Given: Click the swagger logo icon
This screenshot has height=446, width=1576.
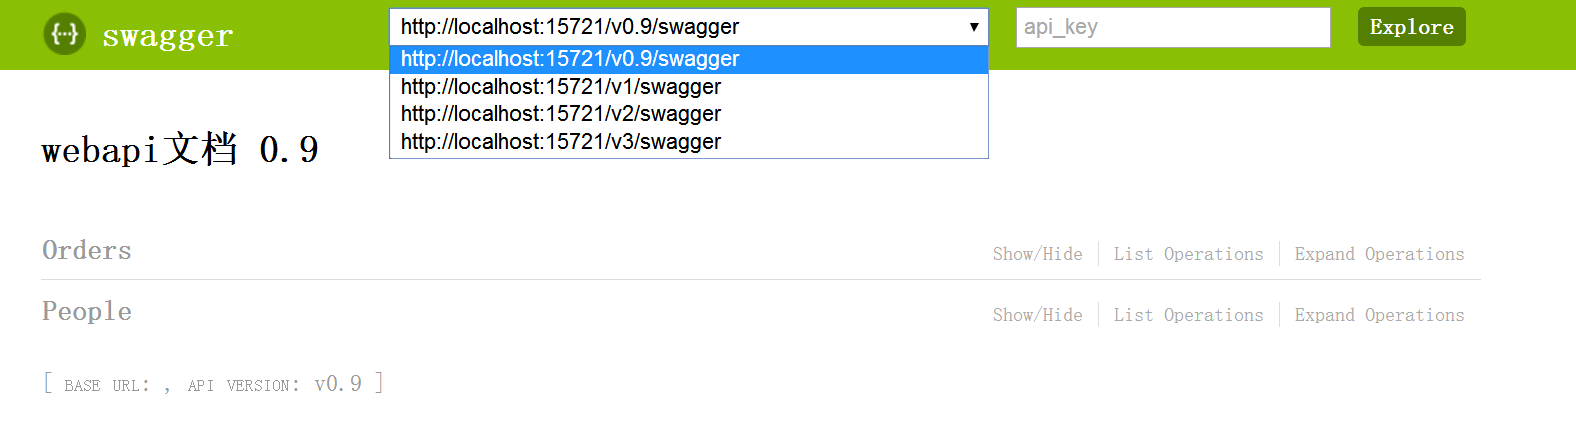Looking at the screenshot, I should pyautogui.click(x=65, y=34).
